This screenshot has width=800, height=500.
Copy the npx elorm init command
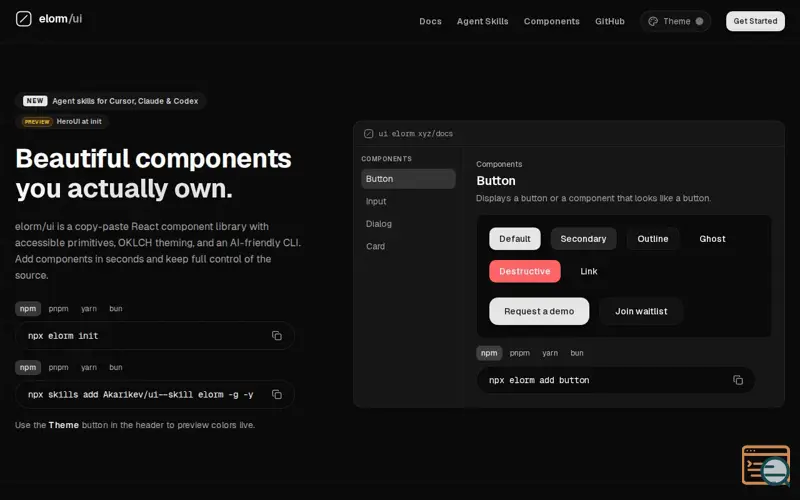(277, 336)
